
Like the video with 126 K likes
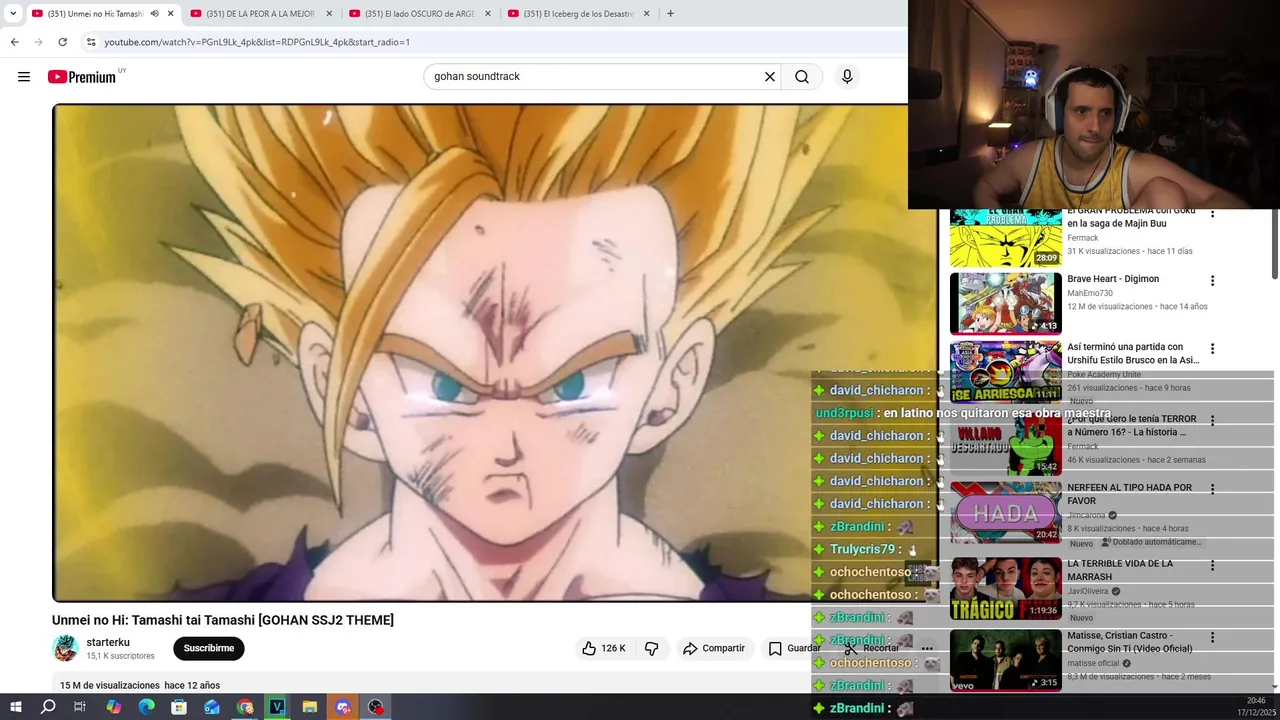coord(604,648)
